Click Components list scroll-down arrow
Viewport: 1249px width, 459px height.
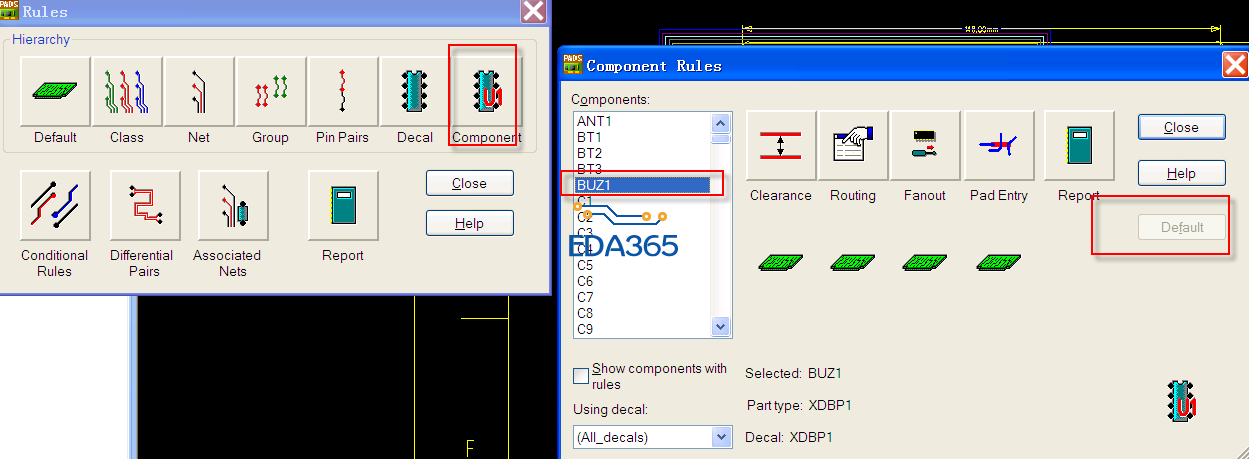[x=721, y=326]
